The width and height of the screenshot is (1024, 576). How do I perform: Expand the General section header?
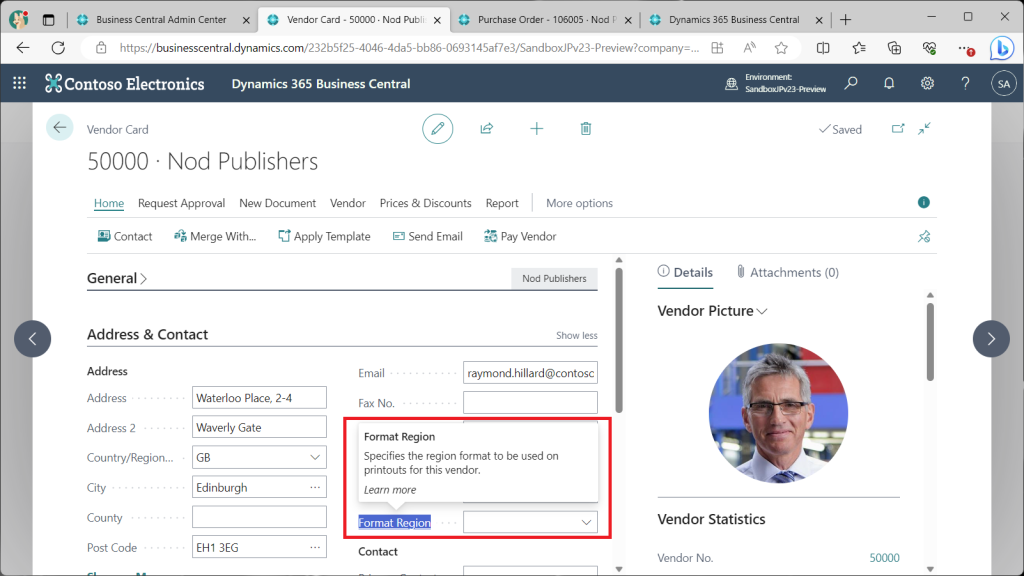117,278
